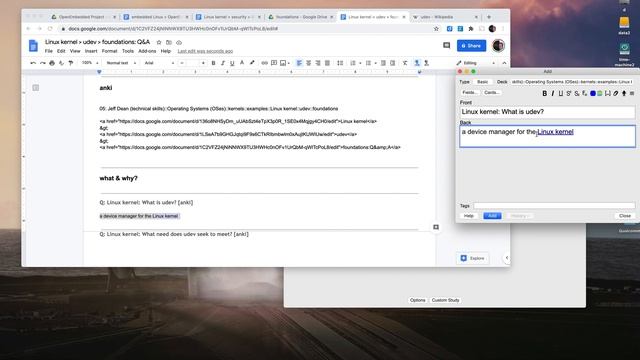The image size is (640, 360).
Task: Click the attach file paperclip icon in Anki
Action: 616,93
